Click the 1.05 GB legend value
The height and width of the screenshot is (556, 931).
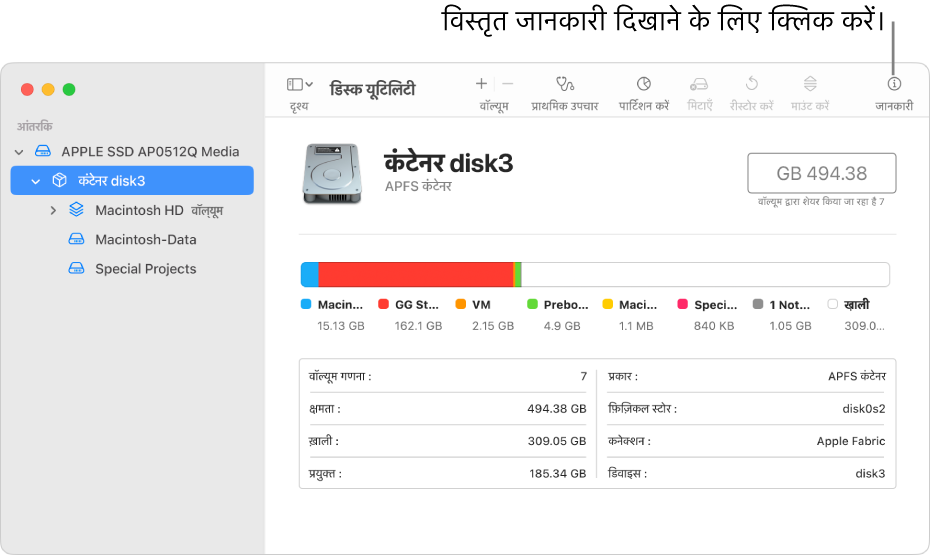(790, 326)
